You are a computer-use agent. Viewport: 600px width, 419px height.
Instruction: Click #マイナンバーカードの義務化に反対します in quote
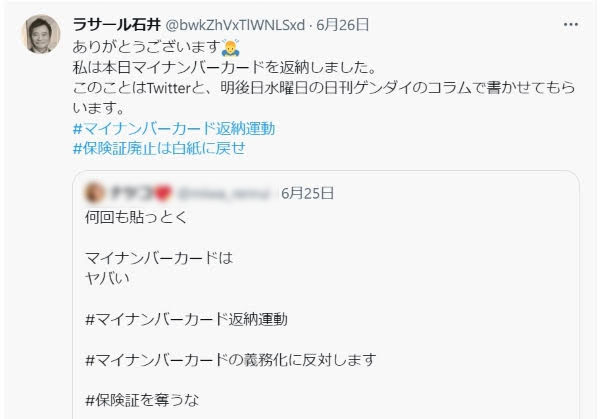(x=231, y=360)
